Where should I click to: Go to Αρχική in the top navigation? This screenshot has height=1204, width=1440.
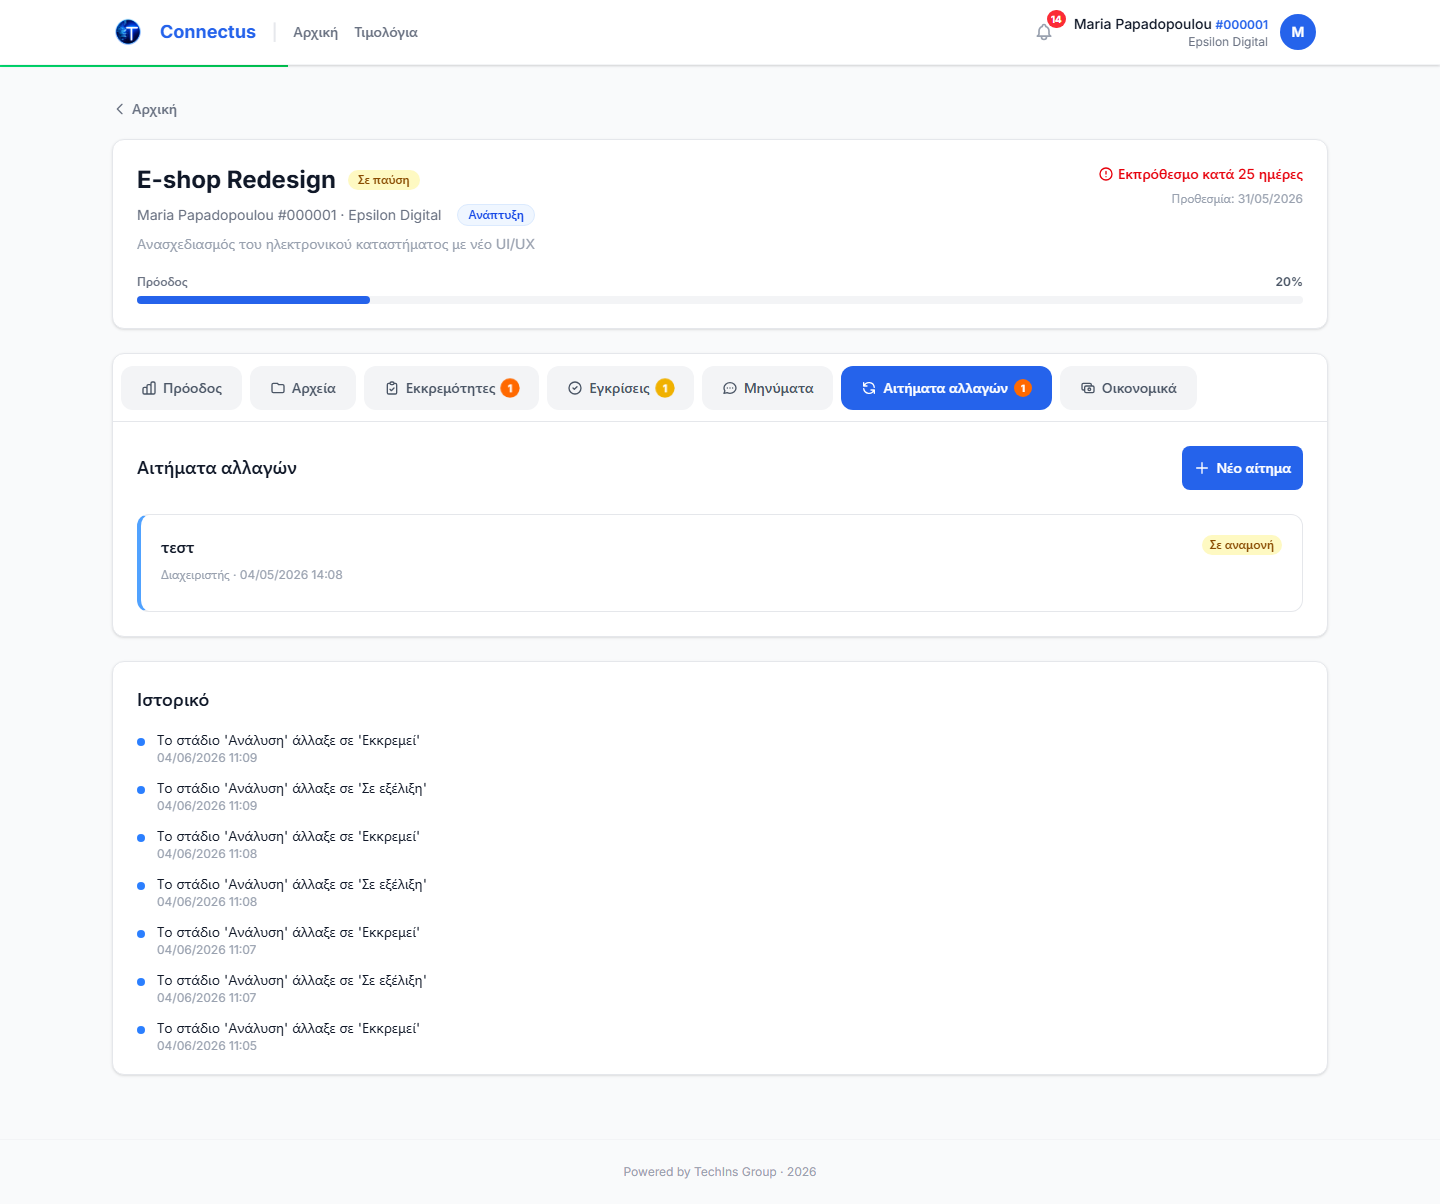[x=315, y=32]
